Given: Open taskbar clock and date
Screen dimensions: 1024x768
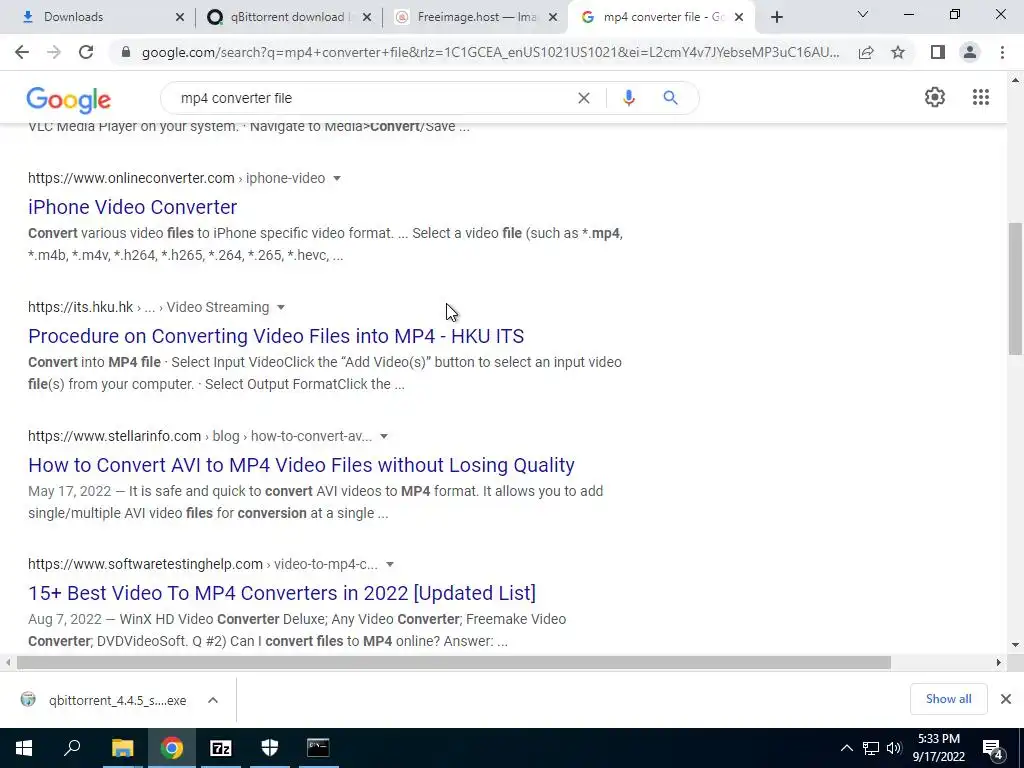Looking at the screenshot, I should coord(938,748).
